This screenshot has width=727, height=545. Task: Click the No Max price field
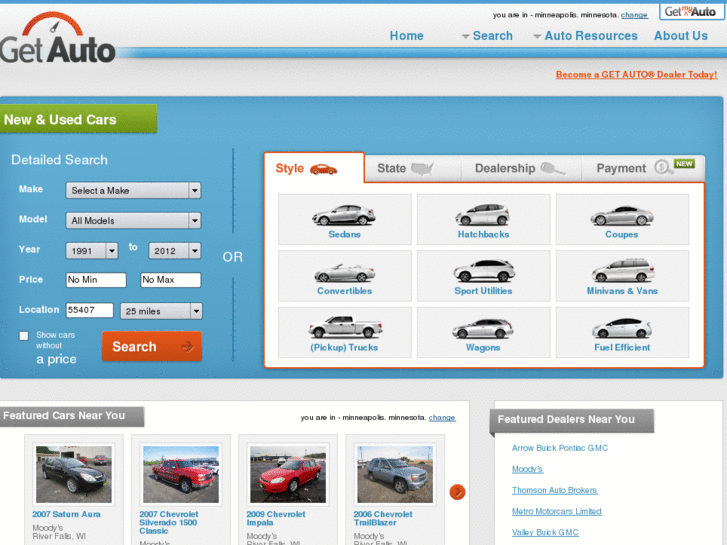pos(171,280)
